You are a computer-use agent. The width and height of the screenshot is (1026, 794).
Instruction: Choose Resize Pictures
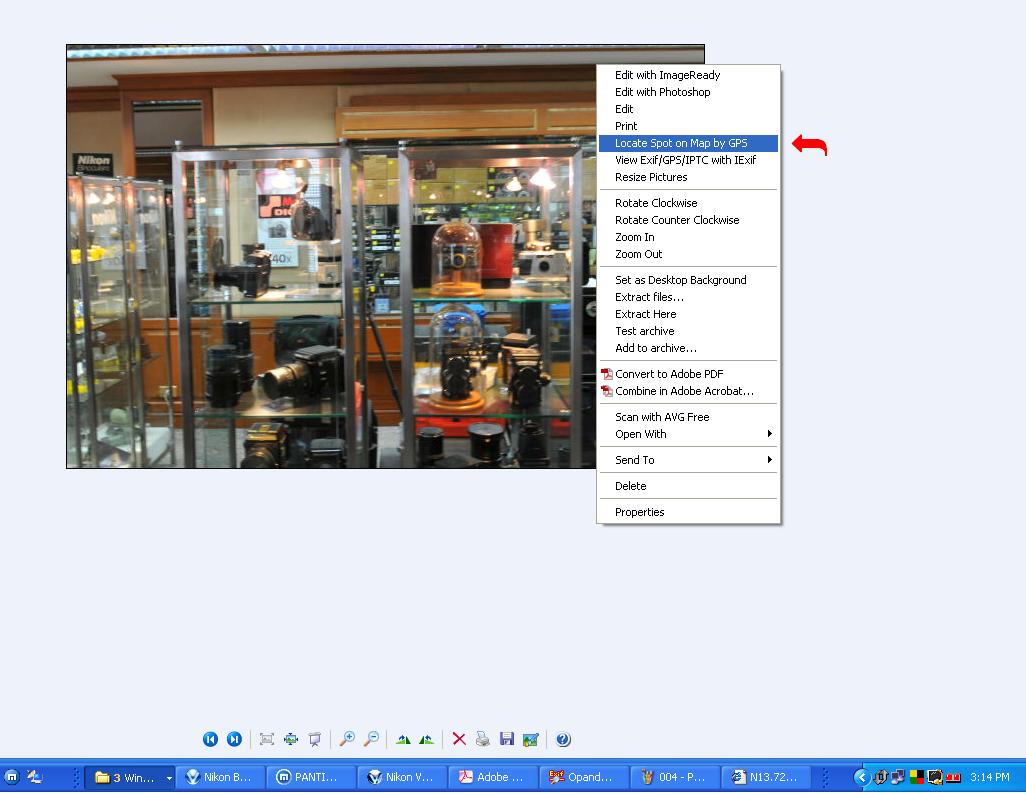tap(688, 177)
